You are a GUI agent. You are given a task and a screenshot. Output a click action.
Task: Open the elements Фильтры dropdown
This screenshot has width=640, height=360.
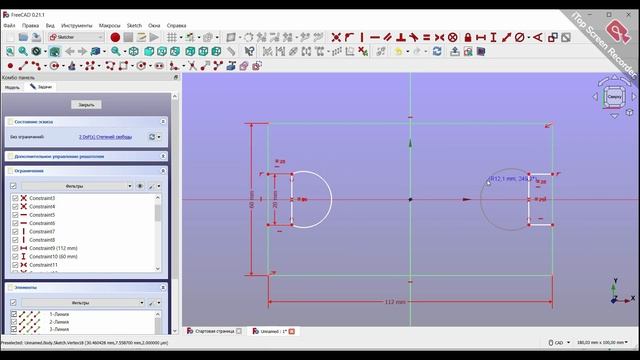(83, 303)
